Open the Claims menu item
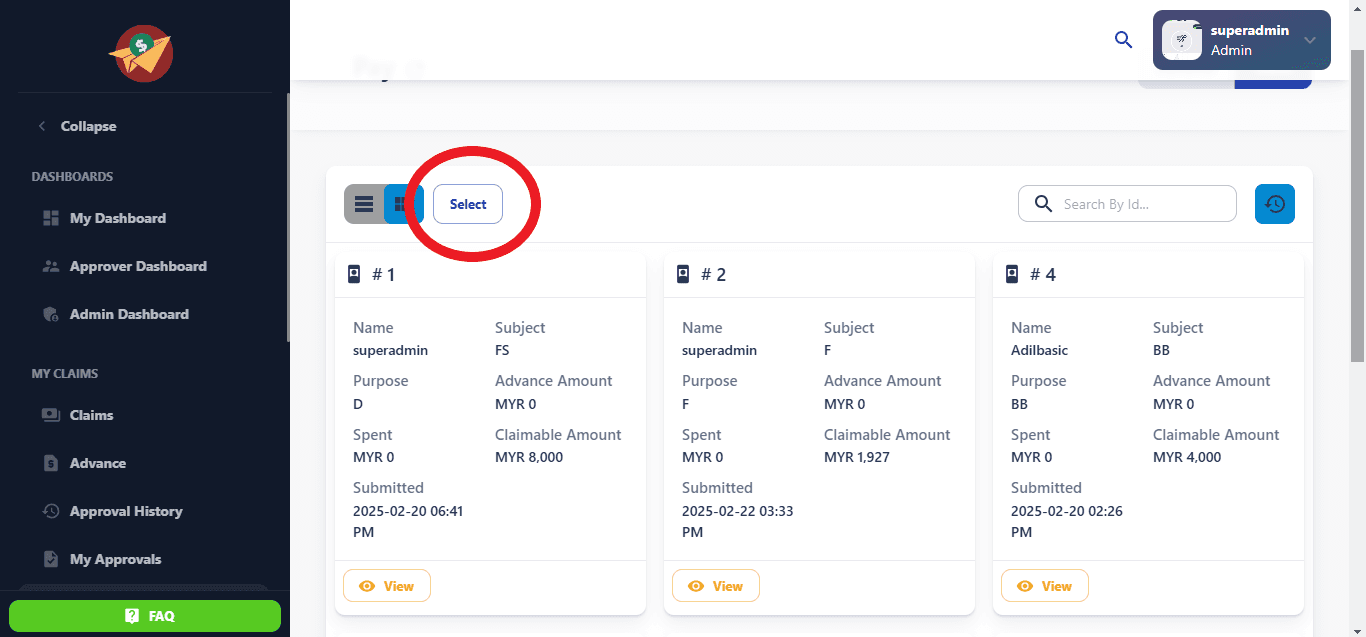Screen dimensions: 1366x637 pos(91,415)
